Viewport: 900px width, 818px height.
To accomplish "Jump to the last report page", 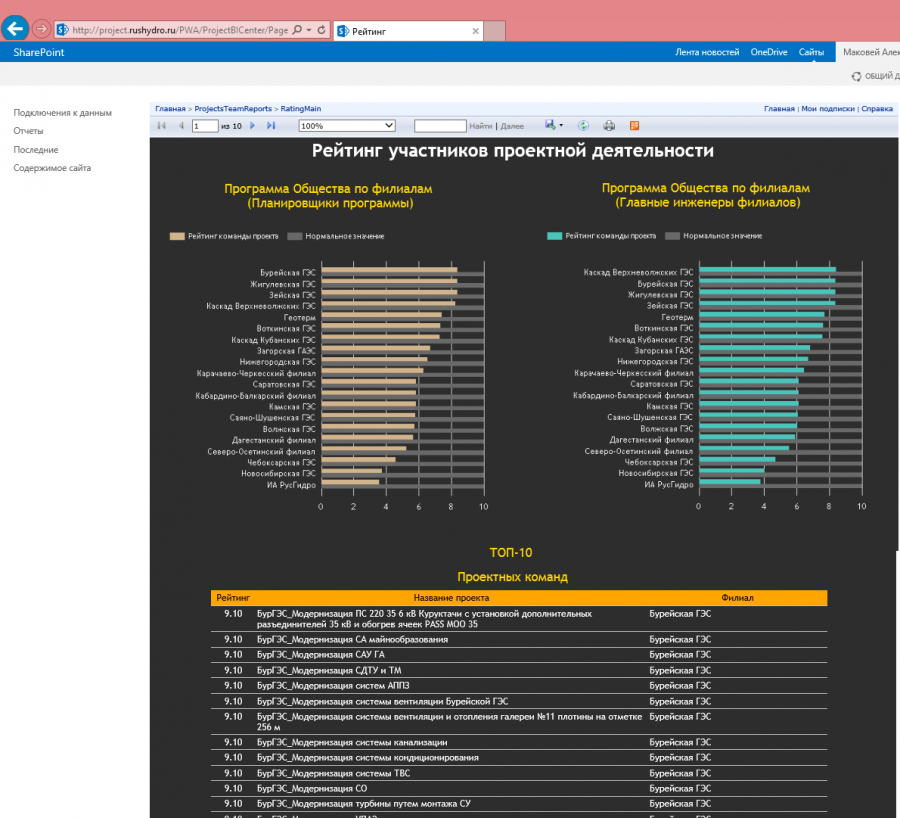I will click(x=271, y=125).
